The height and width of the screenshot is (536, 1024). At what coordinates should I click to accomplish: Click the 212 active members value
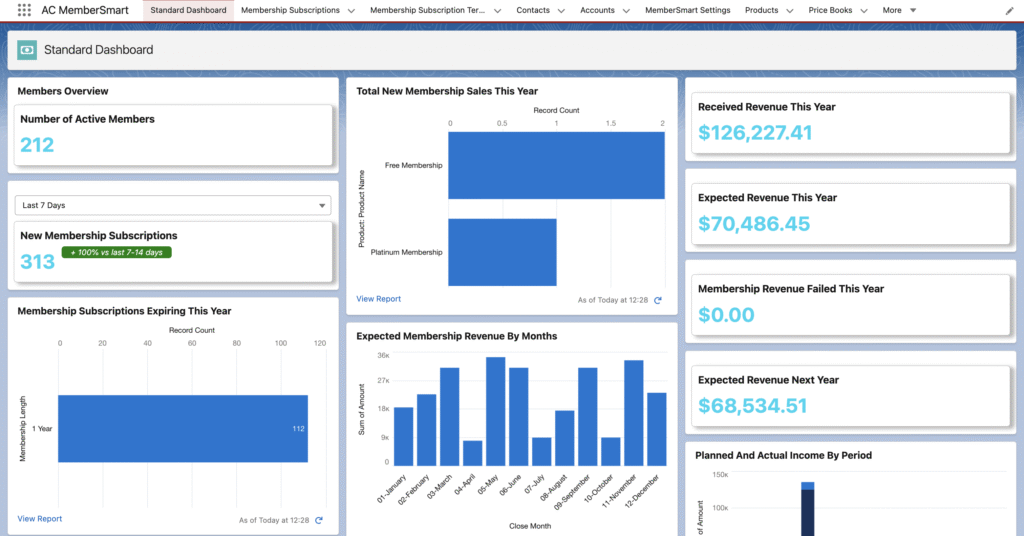(x=37, y=145)
